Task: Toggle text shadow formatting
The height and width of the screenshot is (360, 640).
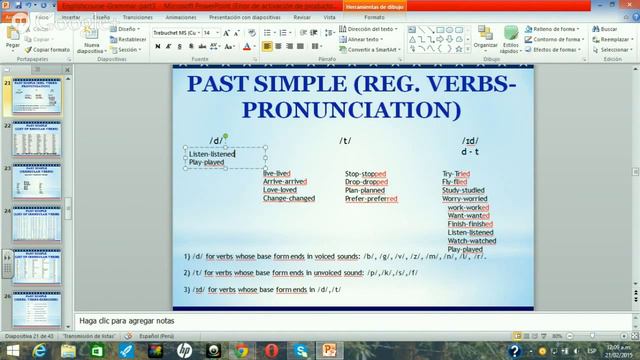Action: pyautogui.click(x=191, y=47)
